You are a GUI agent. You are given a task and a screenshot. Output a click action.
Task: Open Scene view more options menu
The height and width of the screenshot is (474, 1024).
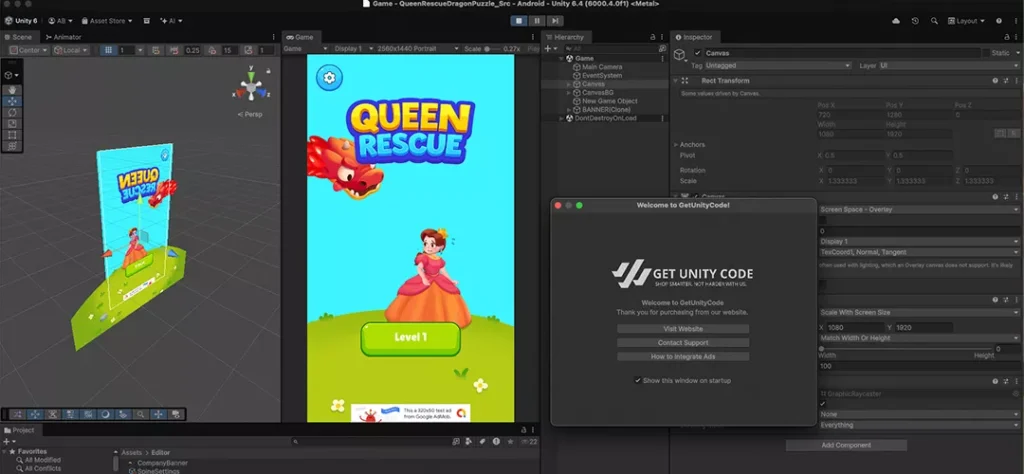click(x=274, y=37)
